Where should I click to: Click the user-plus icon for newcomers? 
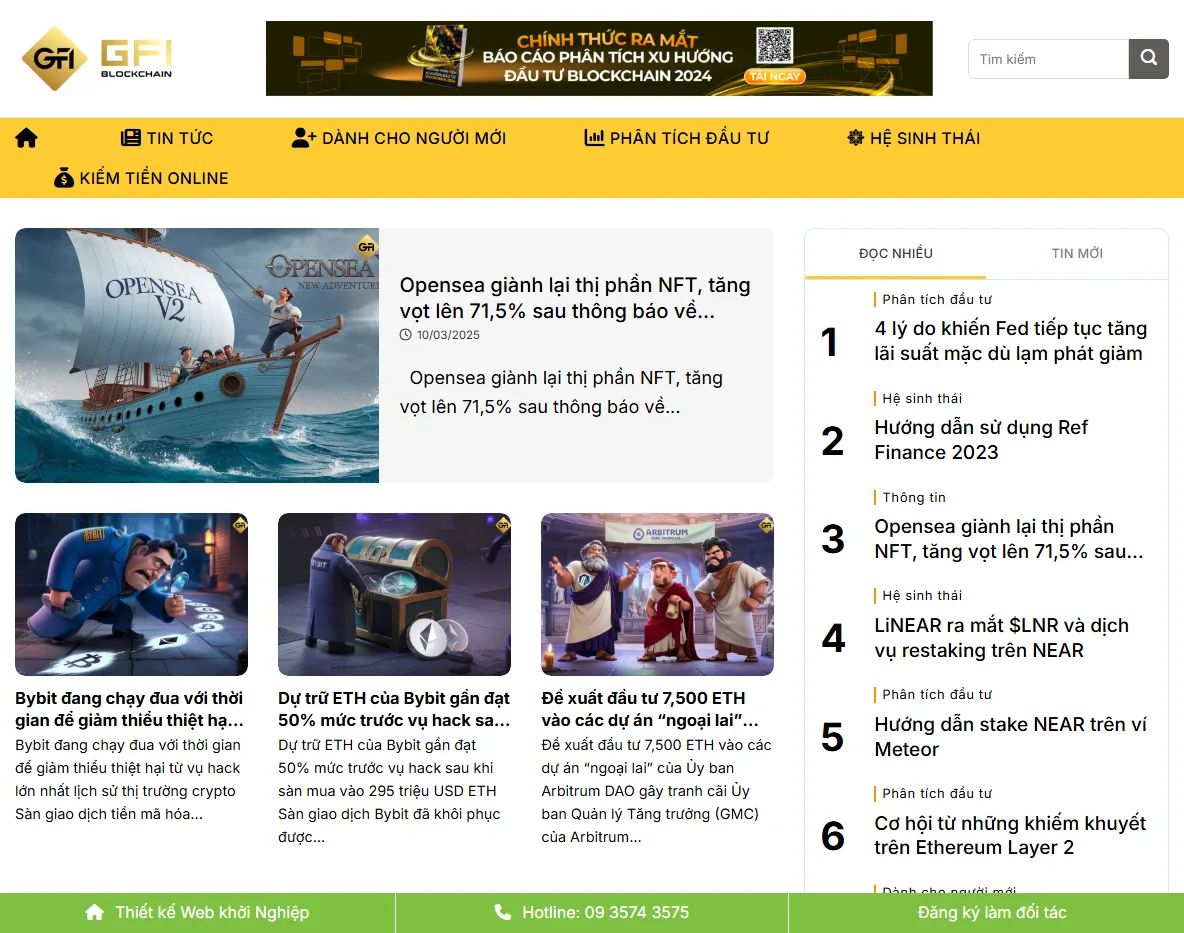(304, 138)
